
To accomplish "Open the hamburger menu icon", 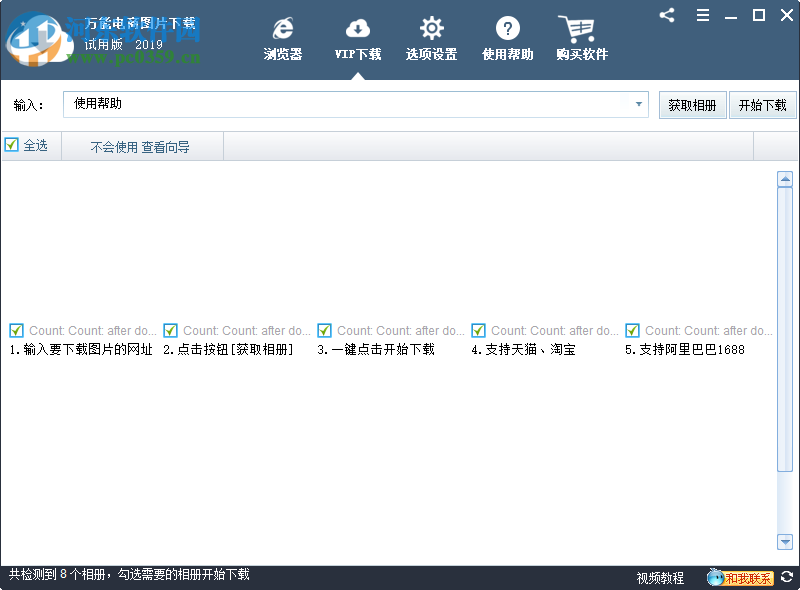I will coord(703,15).
